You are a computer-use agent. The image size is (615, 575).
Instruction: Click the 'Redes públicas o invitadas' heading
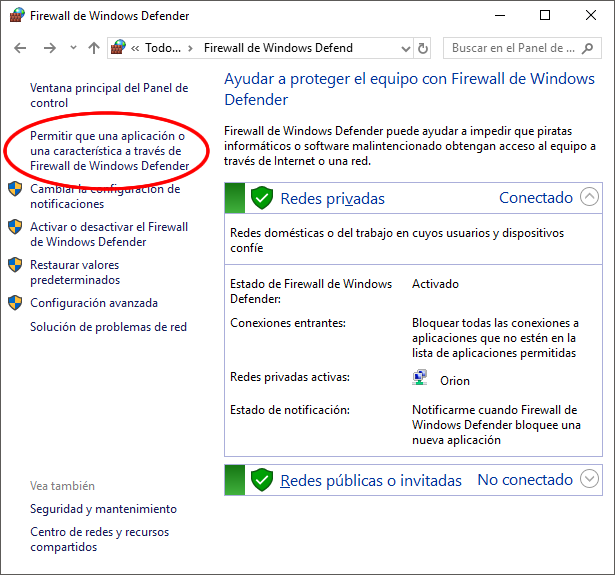coord(371,480)
